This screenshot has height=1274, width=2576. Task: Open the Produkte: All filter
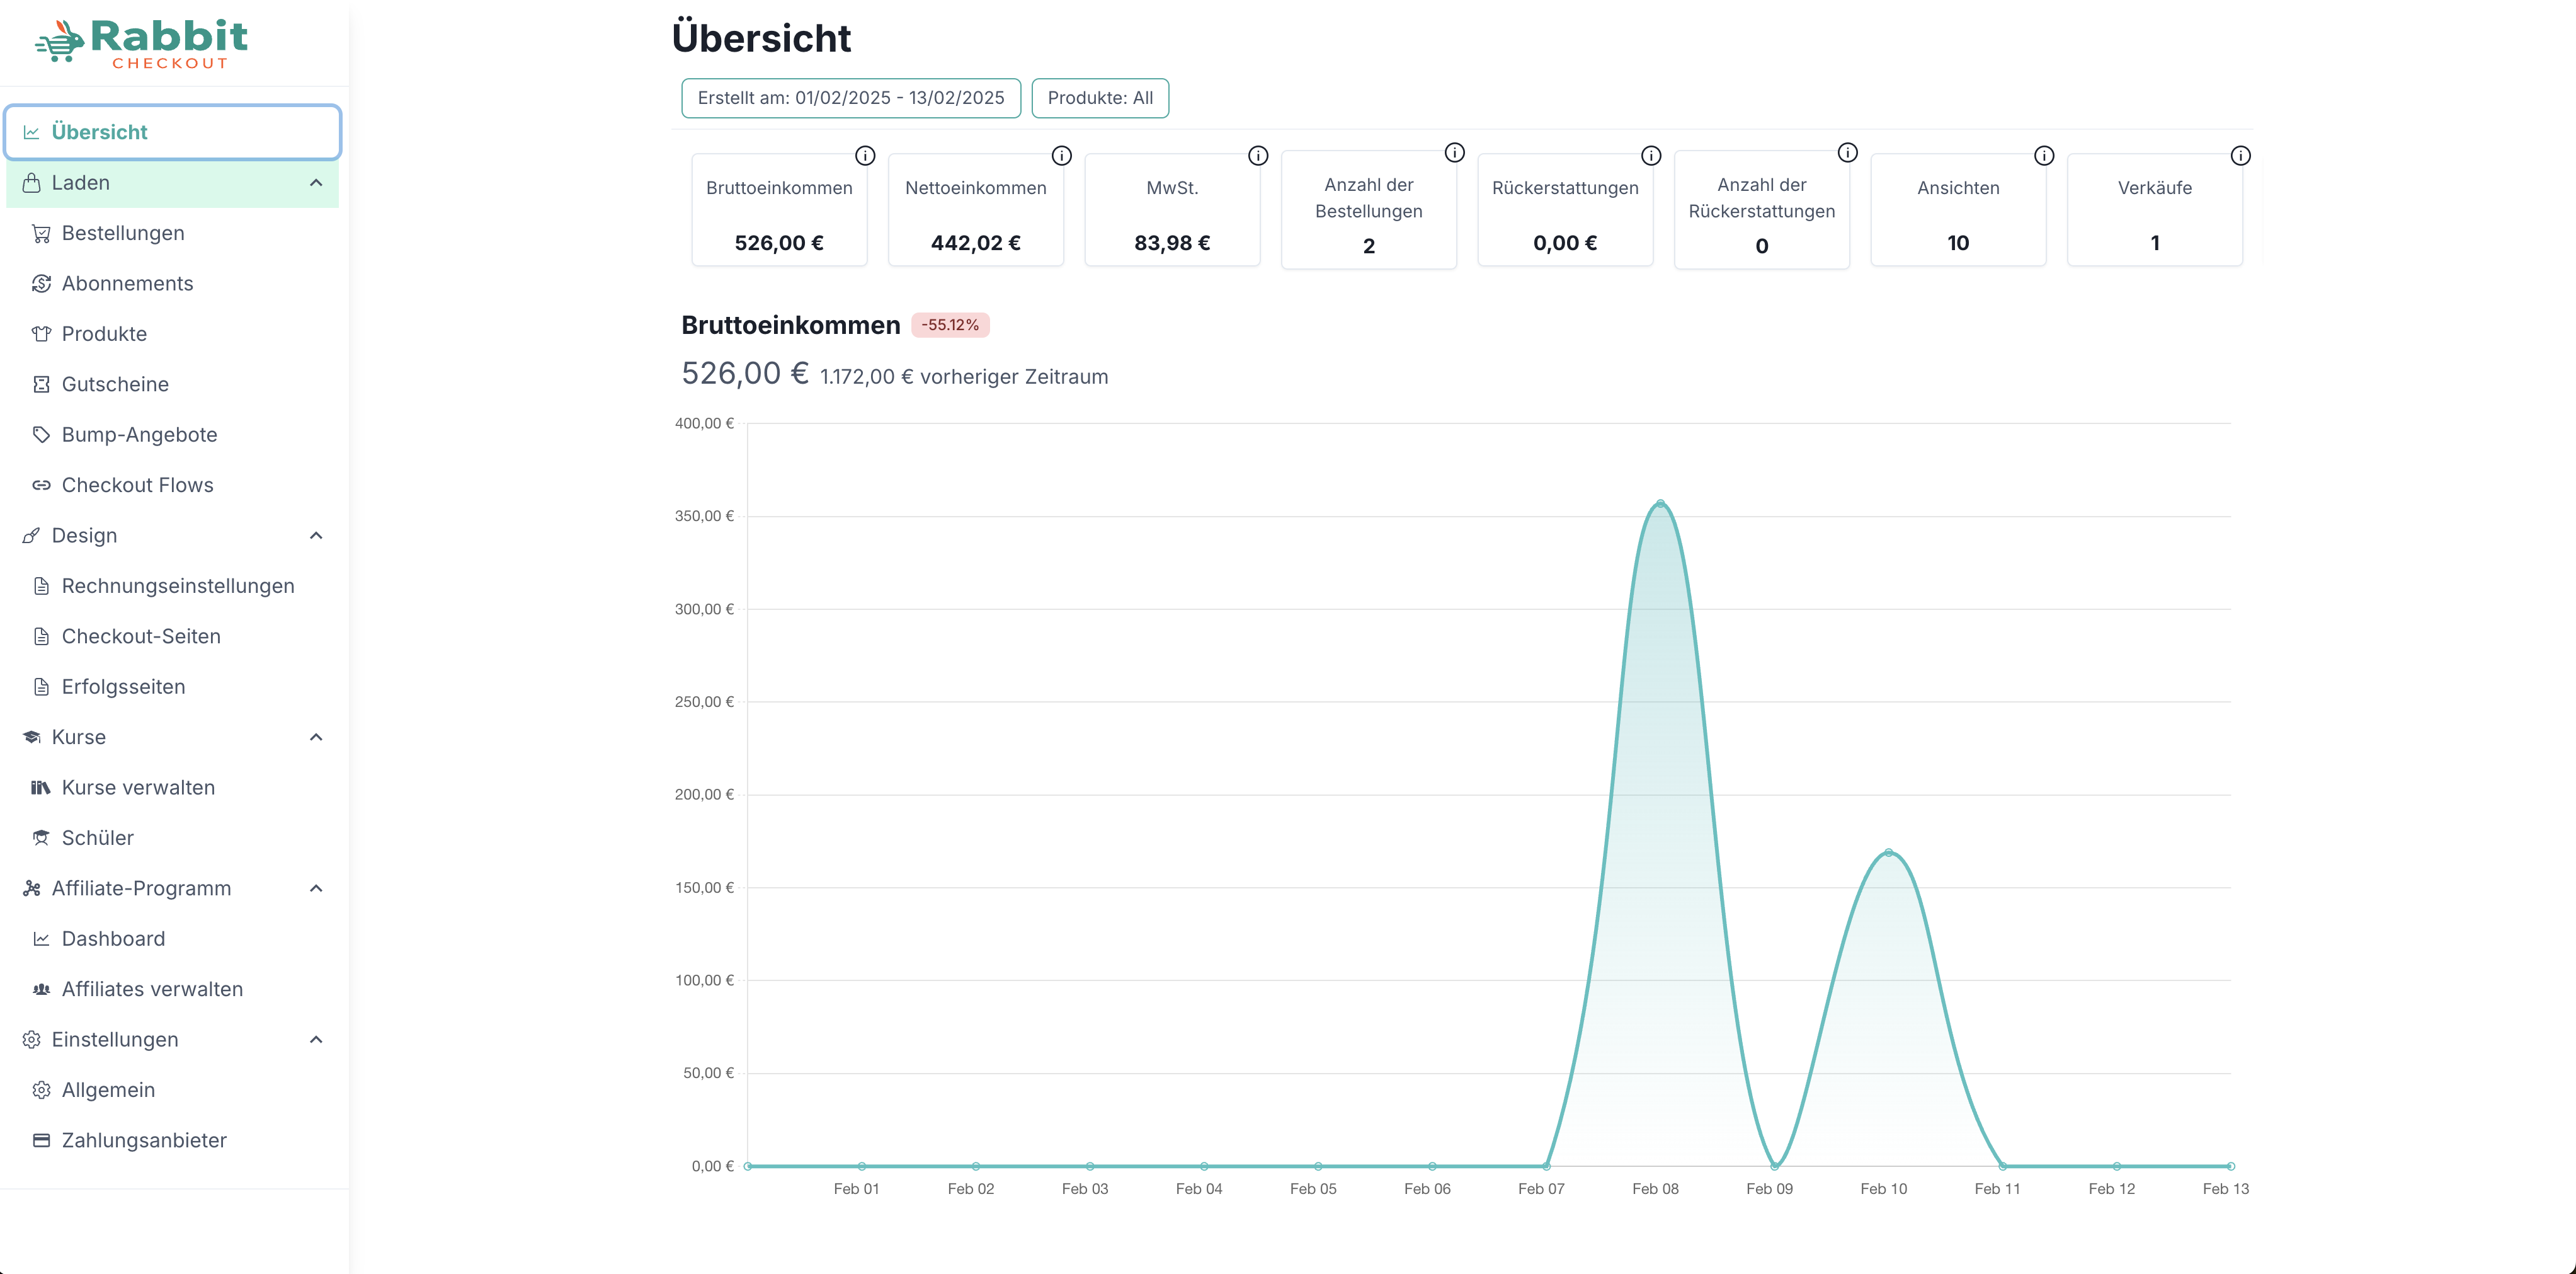1099,98
